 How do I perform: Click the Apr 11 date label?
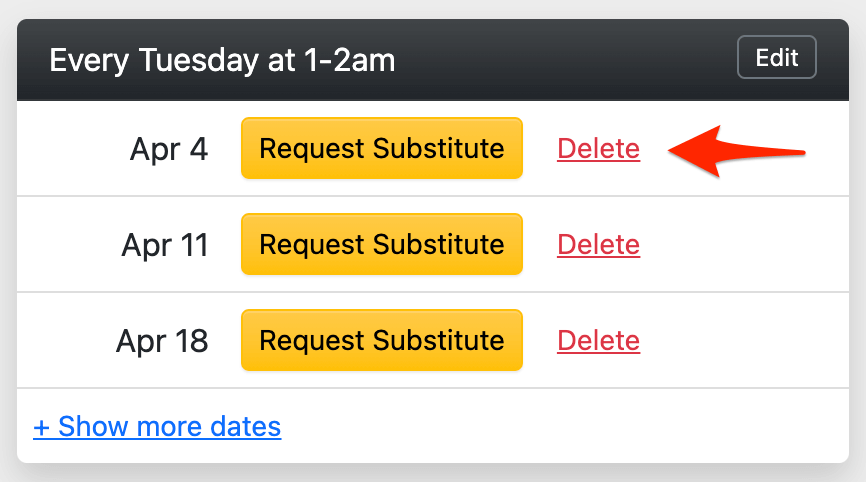tap(165, 245)
